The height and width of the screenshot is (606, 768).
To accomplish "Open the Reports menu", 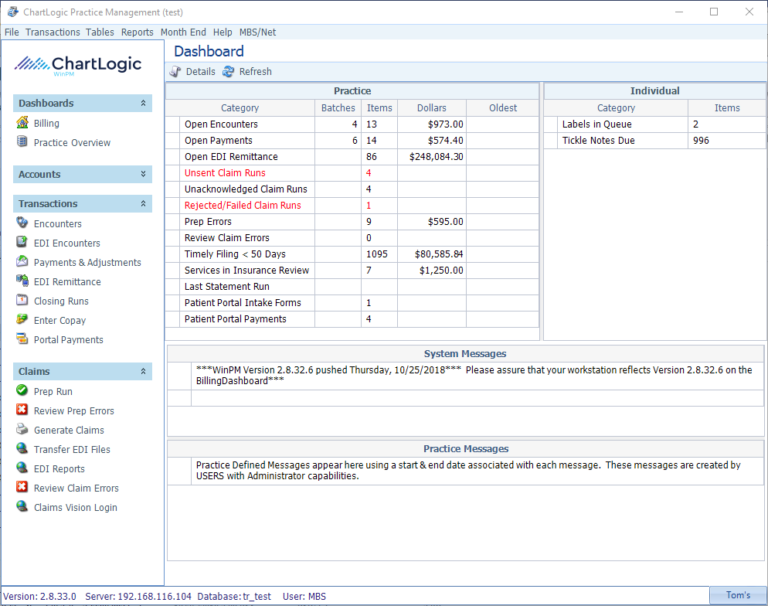I will click(137, 32).
